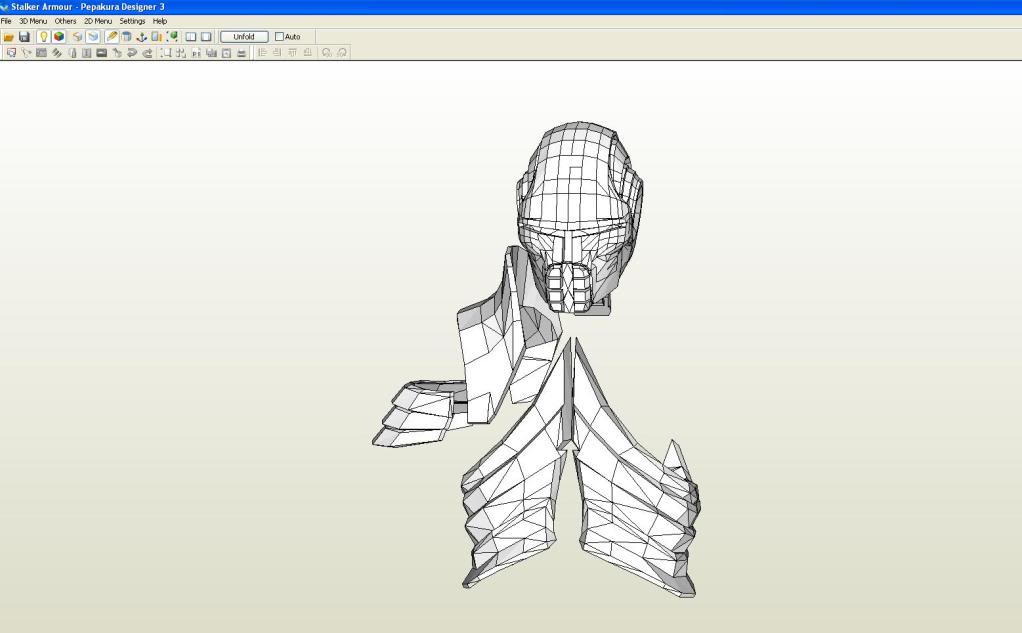The height and width of the screenshot is (633, 1022).
Task: Switch to single-pane window layout icon
Action: coord(206,37)
